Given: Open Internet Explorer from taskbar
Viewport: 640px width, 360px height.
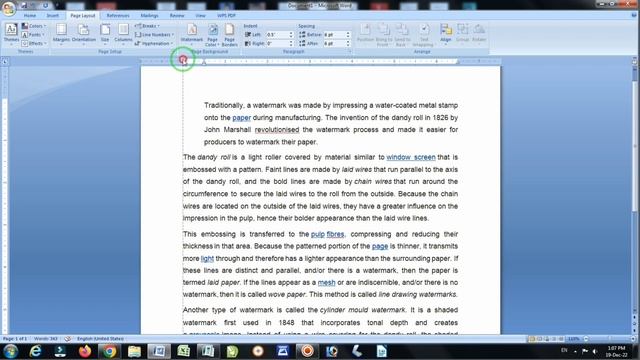Looking at the screenshot, I should coord(36,351).
